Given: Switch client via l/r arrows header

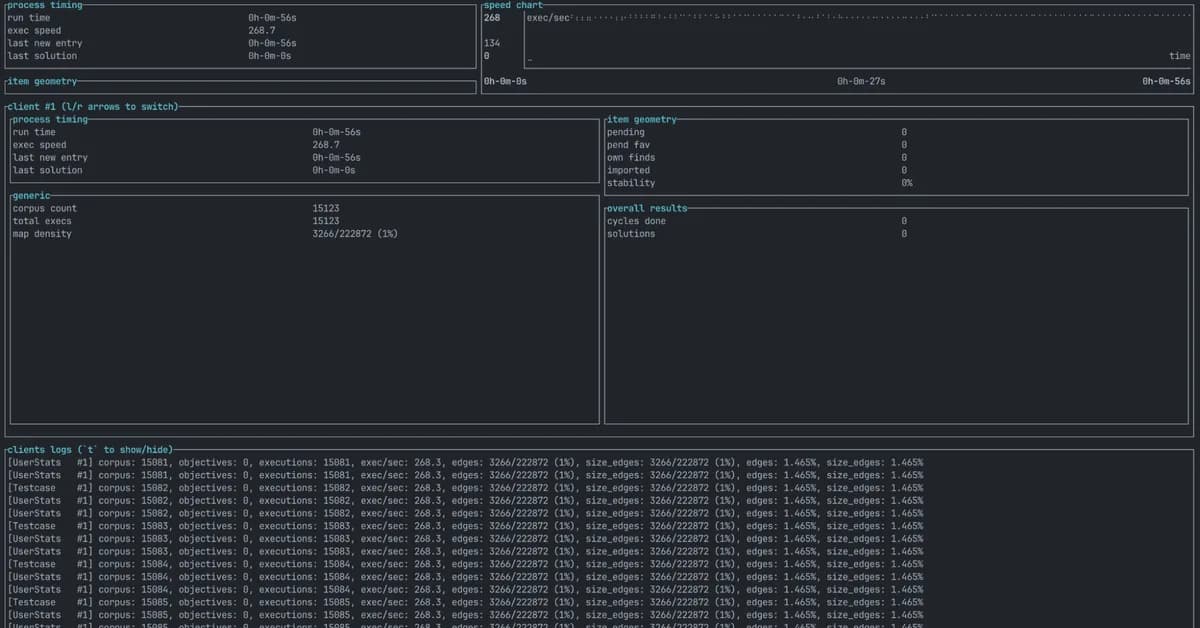Looking at the screenshot, I should coord(112,105).
